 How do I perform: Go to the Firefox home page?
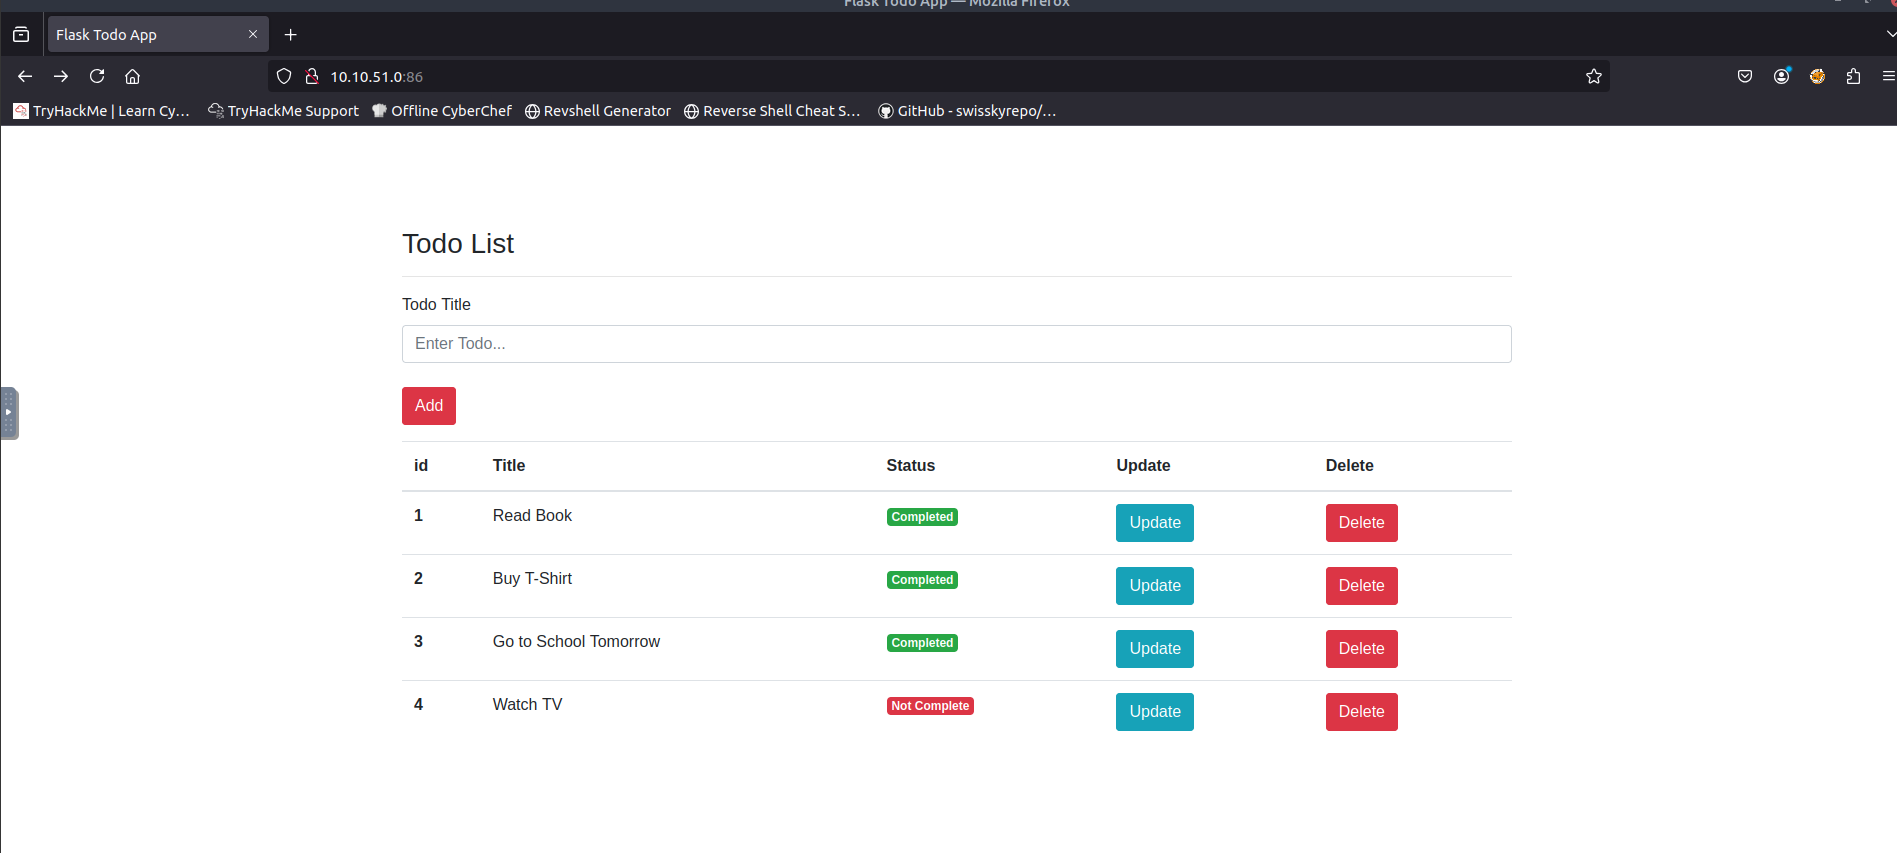point(132,76)
